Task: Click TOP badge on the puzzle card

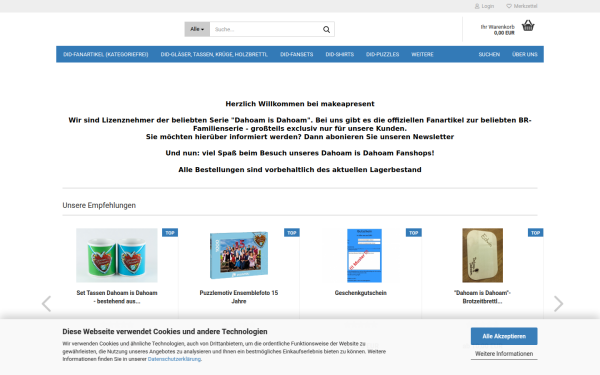Action: pos(292,233)
